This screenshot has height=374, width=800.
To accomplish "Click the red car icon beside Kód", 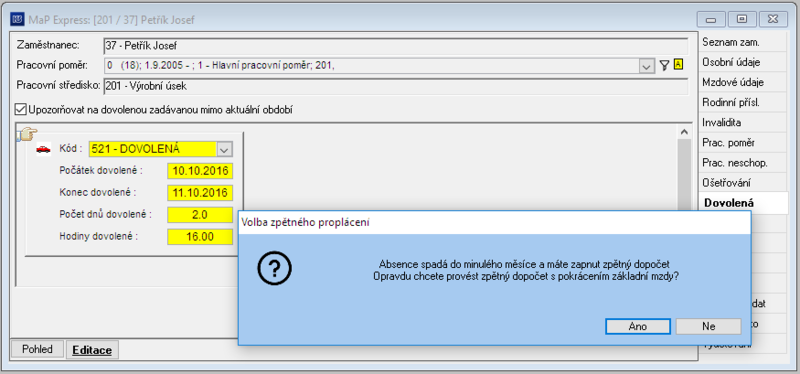I will click(x=43, y=149).
